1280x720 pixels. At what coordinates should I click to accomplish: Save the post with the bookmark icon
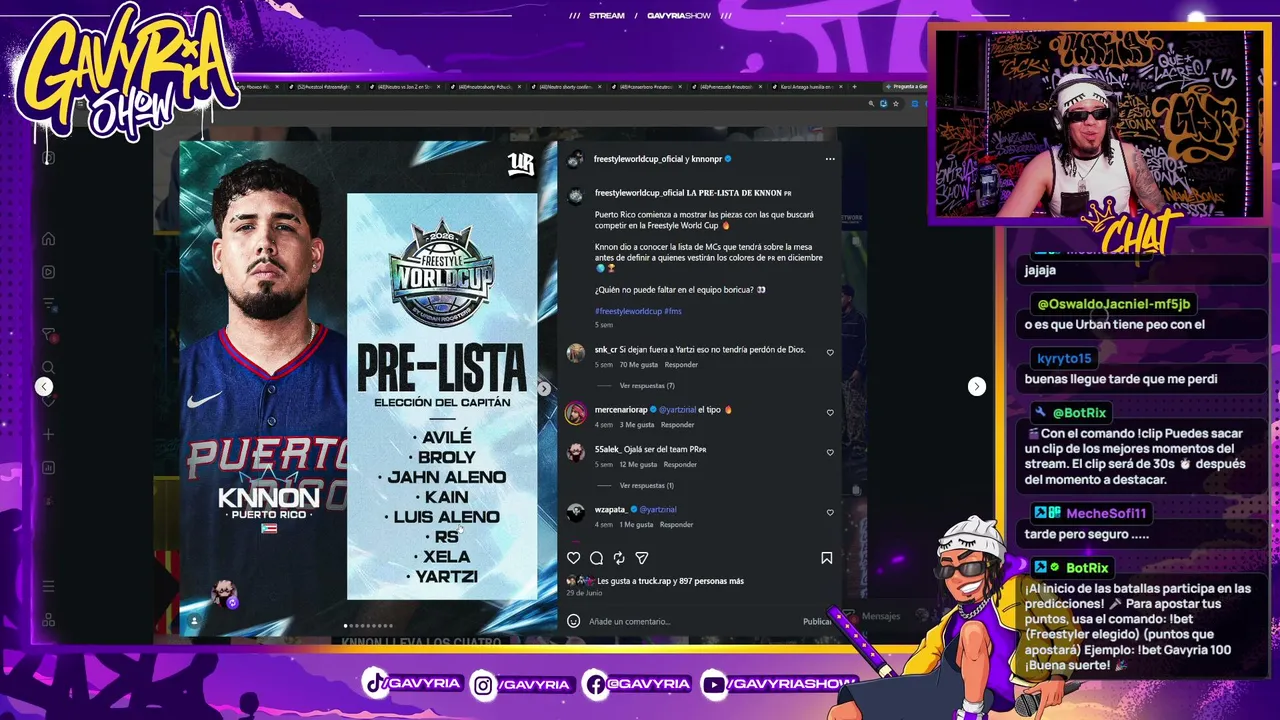(827, 558)
